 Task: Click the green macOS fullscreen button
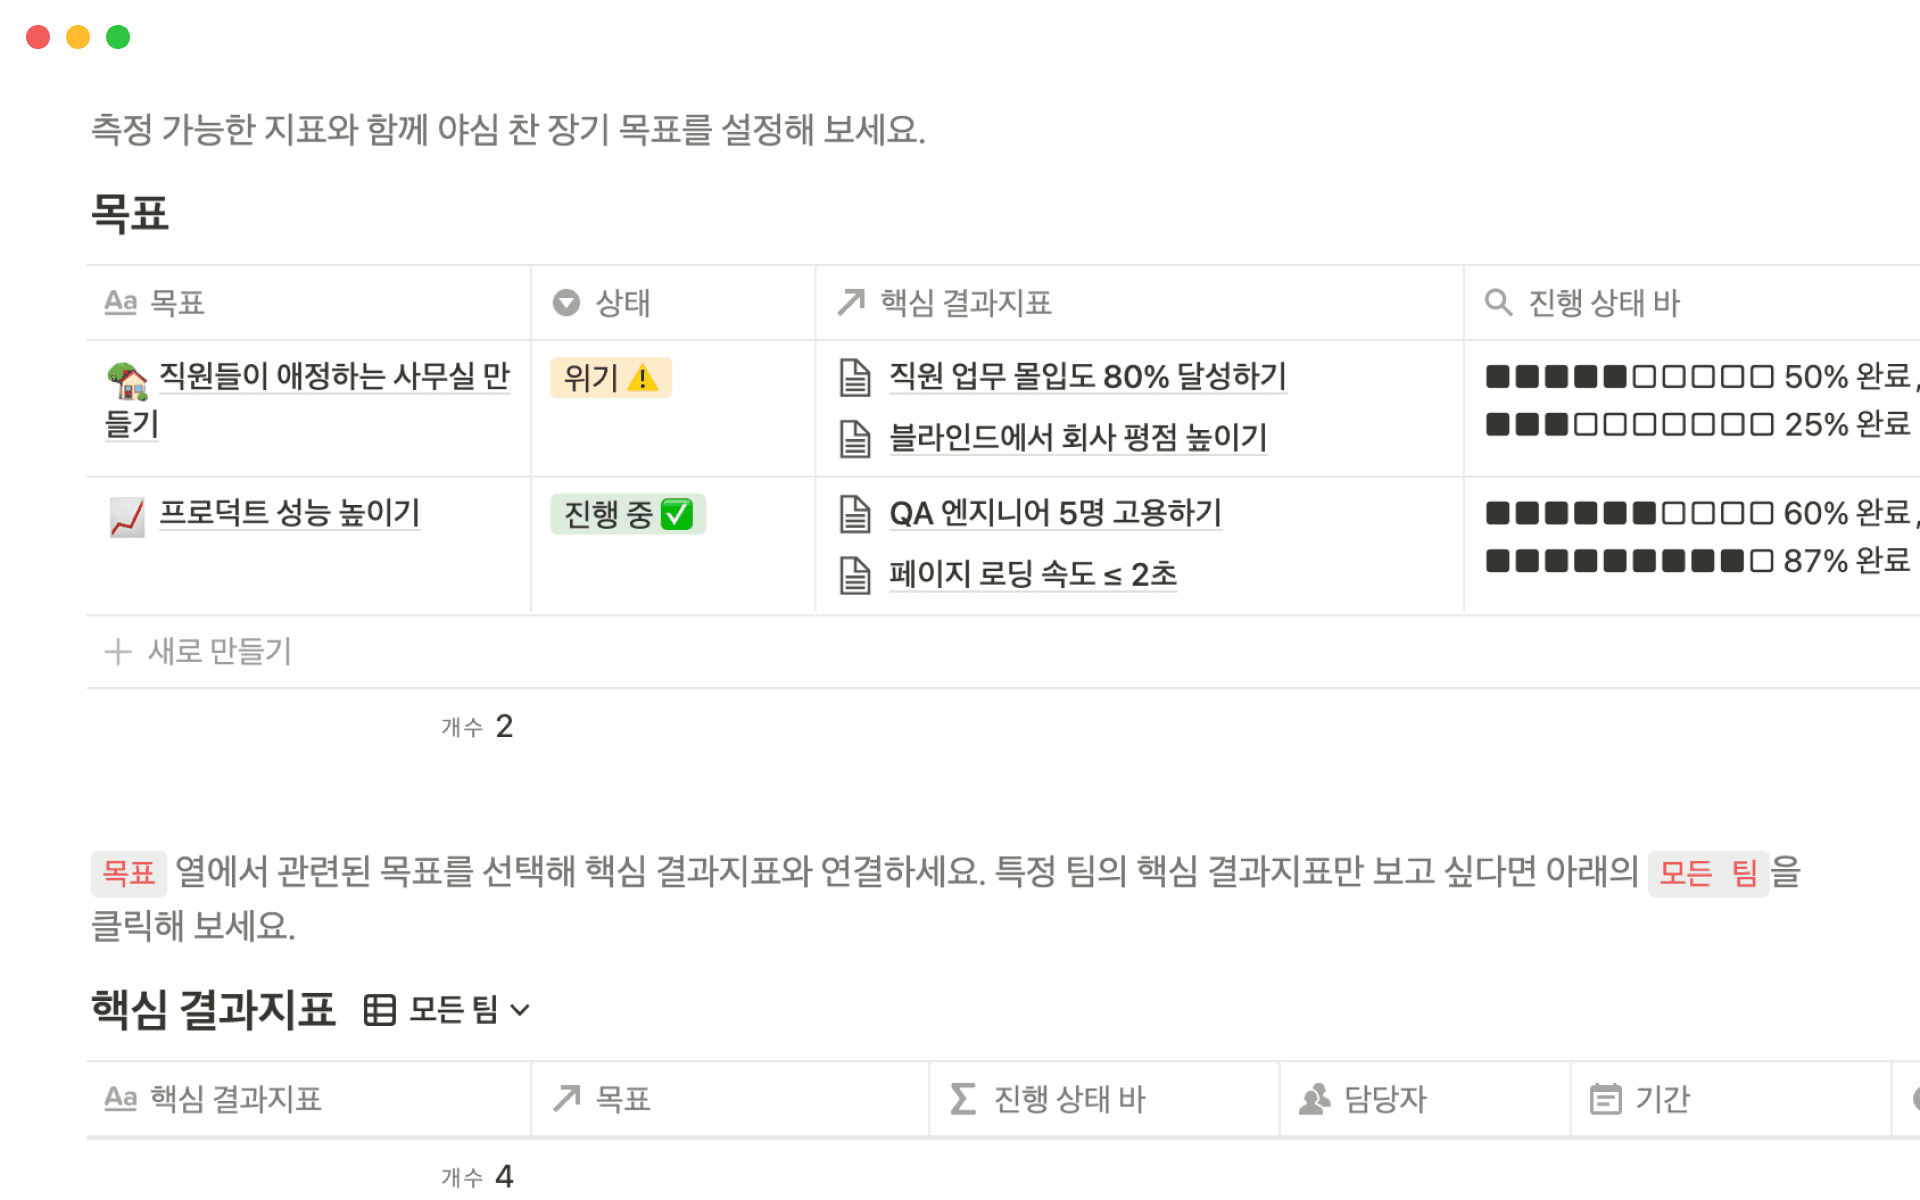click(118, 37)
